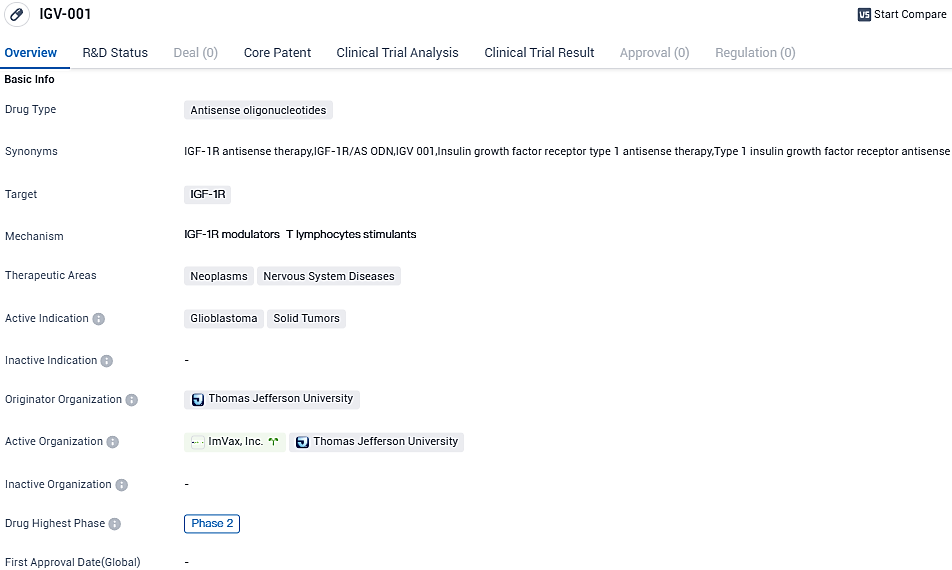The width and height of the screenshot is (952, 570).
Task: Click info icon beside Active Organization
Action: coord(113,442)
